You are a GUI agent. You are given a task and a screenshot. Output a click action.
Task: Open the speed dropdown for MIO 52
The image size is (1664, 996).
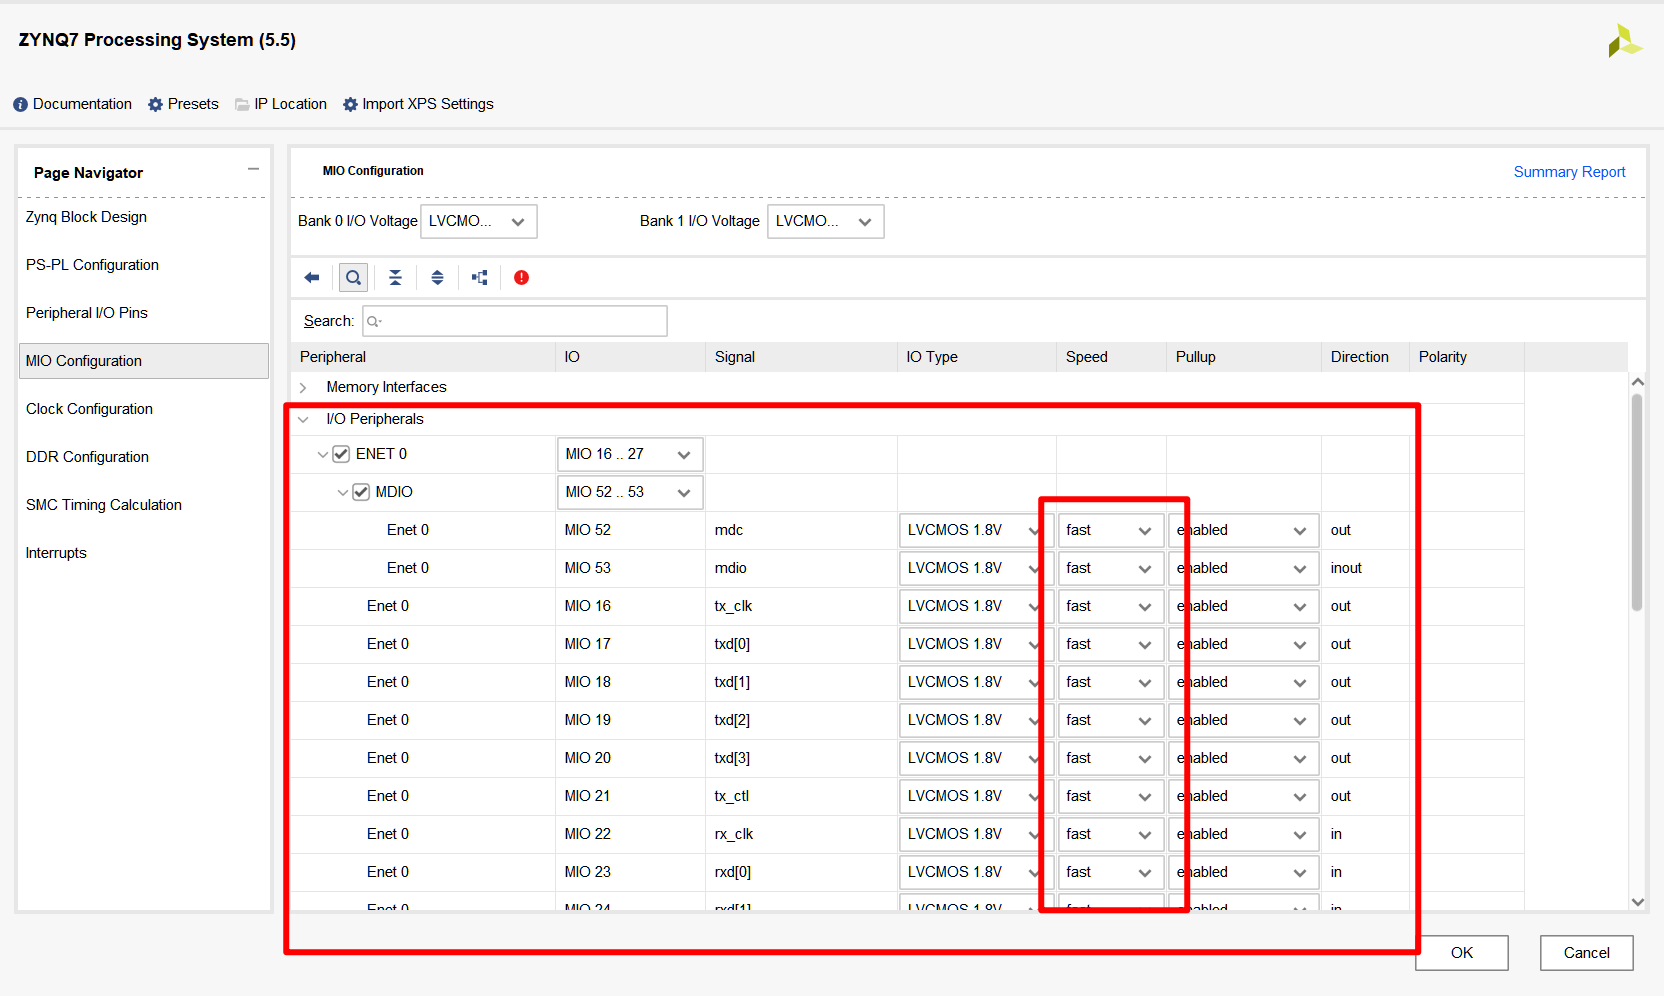(x=1111, y=531)
